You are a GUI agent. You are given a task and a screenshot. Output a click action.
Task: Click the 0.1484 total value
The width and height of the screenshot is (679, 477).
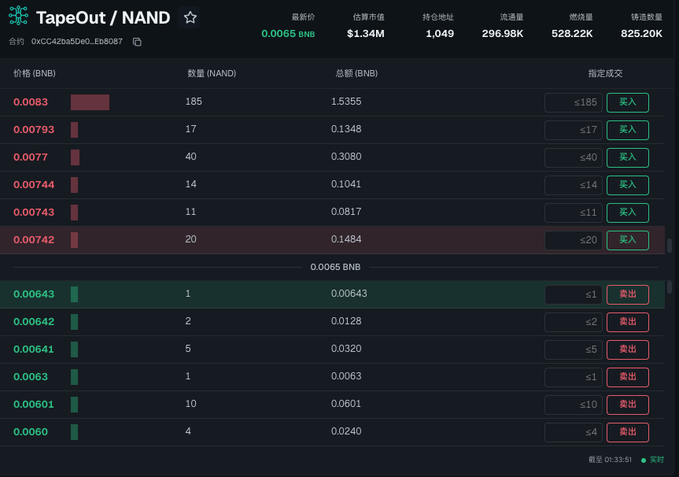[346, 239]
